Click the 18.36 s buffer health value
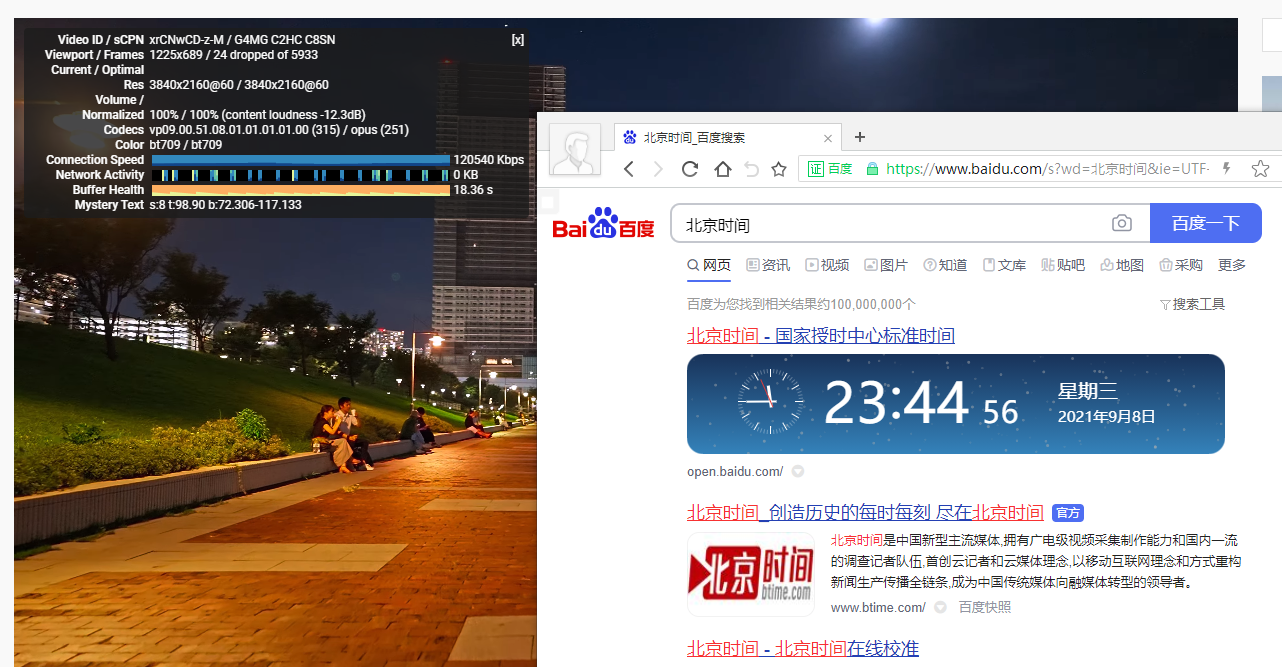This screenshot has width=1282, height=667. [x=473, y=190]
